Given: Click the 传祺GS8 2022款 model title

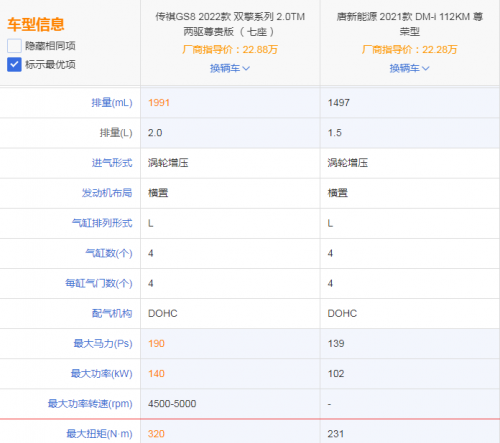Looking at the screenshot, I should (230, 24).
